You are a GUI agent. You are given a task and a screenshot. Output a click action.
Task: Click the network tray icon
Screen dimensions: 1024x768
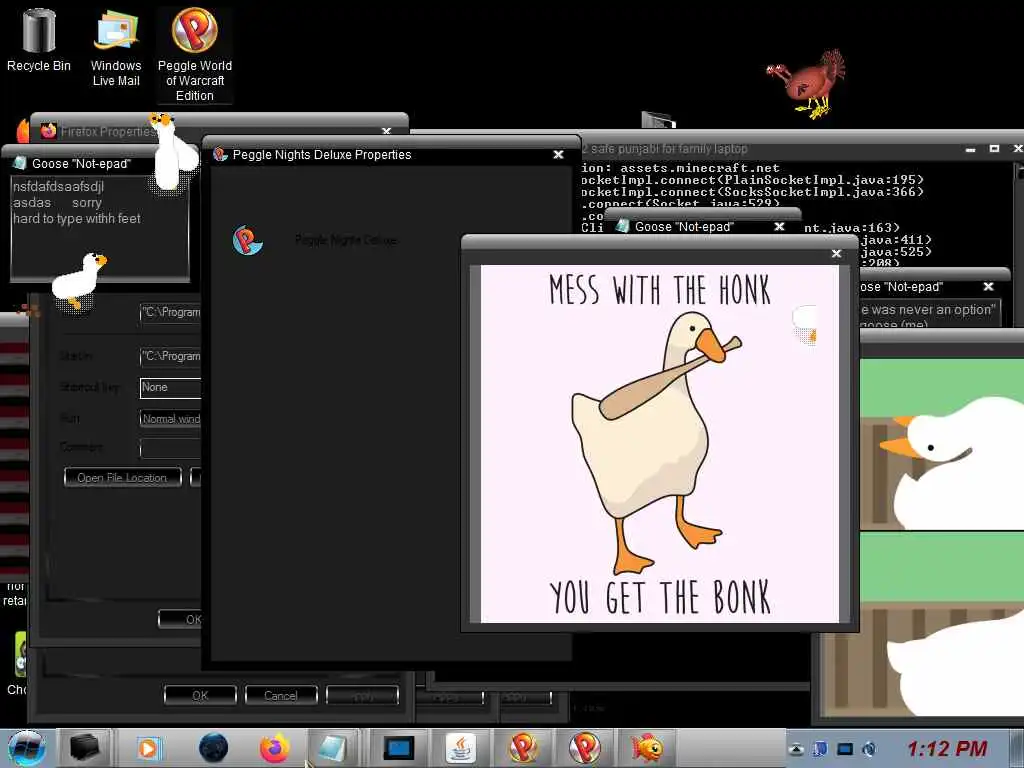845,749
